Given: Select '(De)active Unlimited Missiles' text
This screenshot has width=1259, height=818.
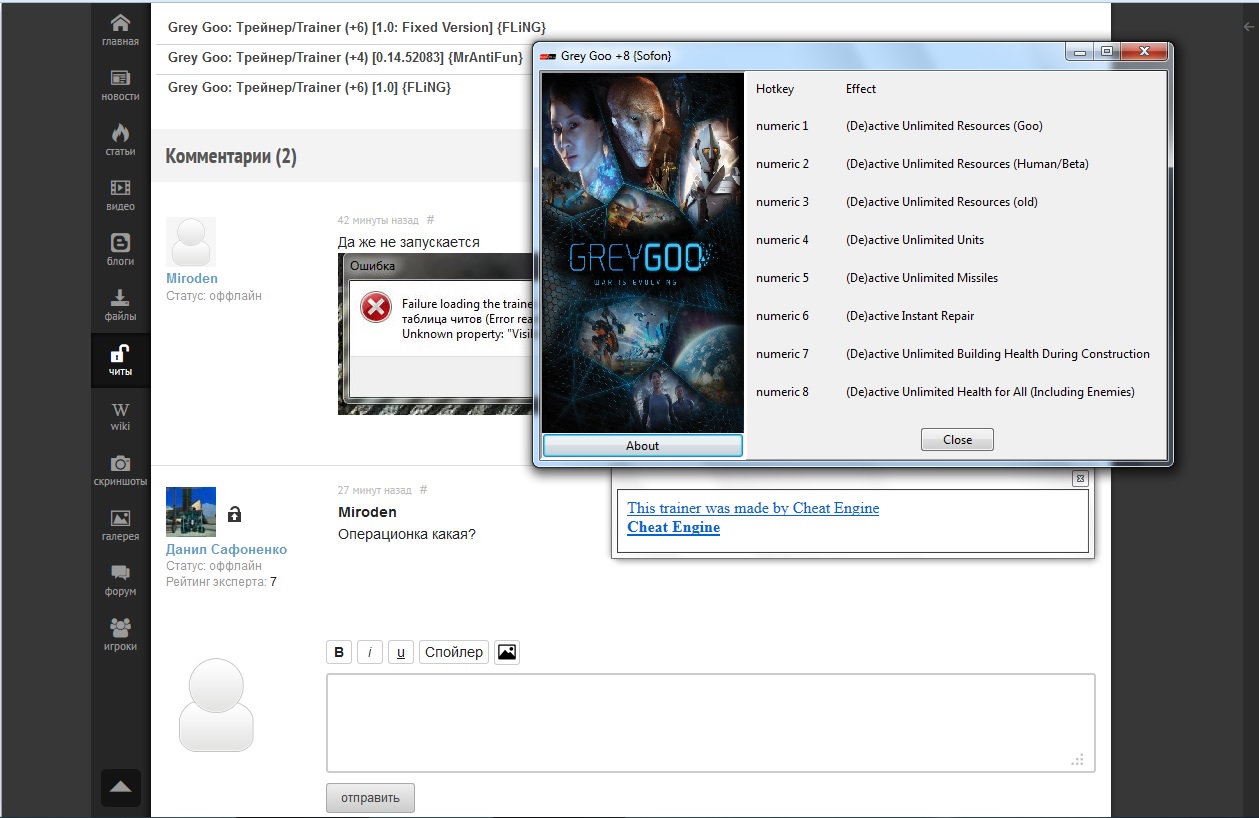Looking at the screenshot, I should coord(922,278).
